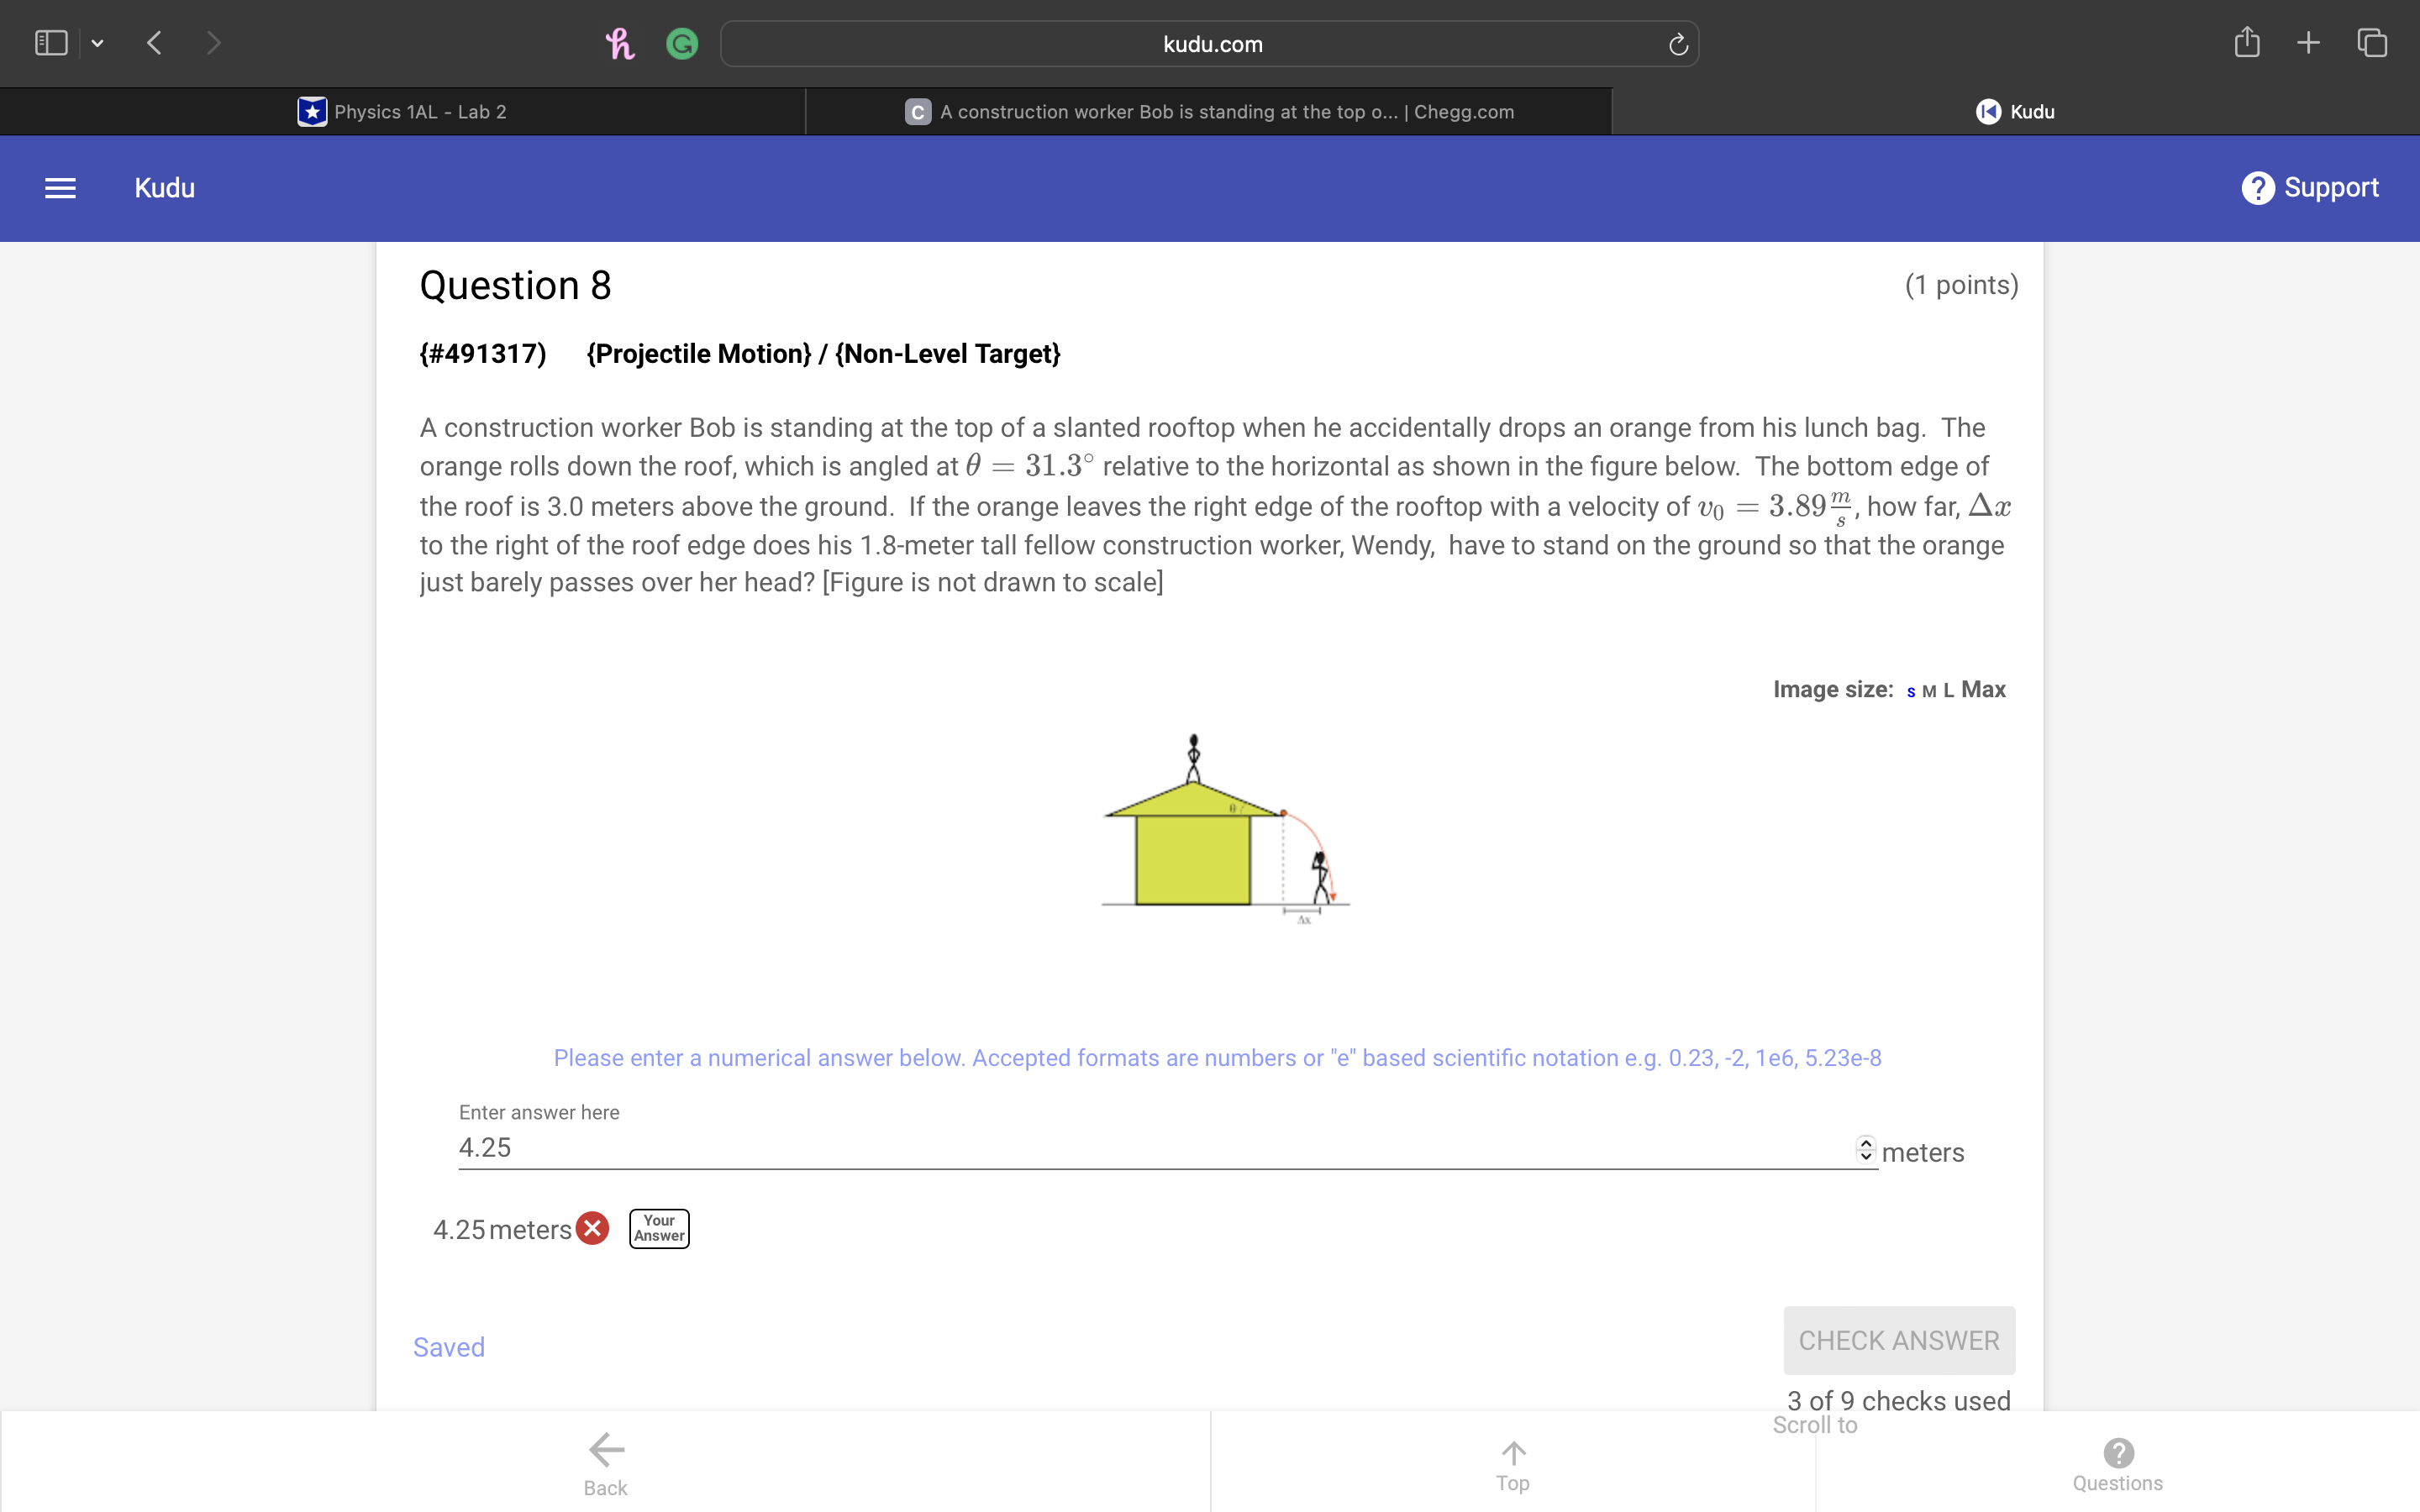Click the answer input field
2420x1512 pixels.
point(1150,1148)
